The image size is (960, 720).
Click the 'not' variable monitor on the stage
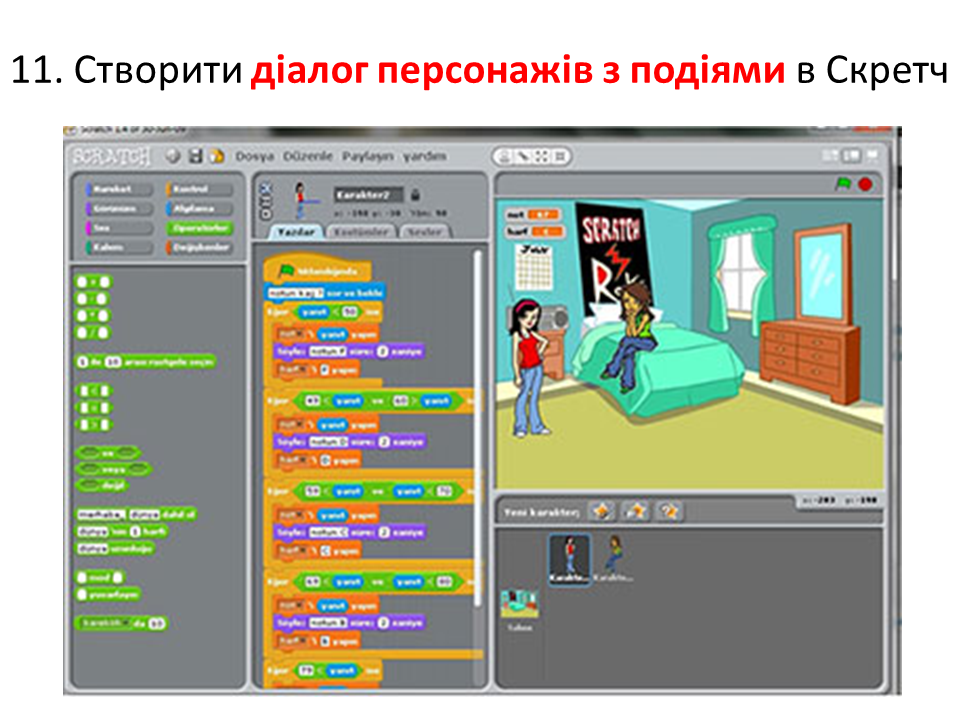tap(532, 214)
